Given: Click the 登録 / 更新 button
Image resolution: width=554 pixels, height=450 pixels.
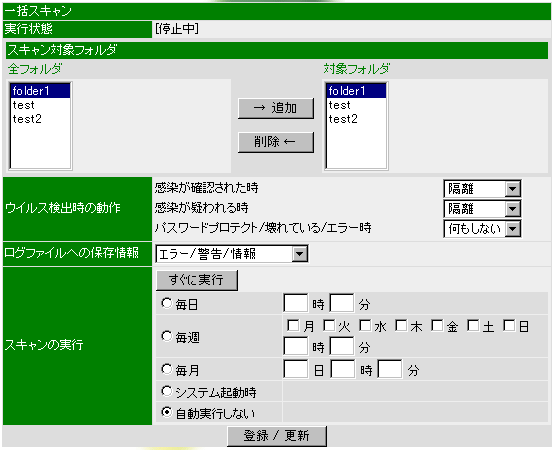Looking at the screenshot, I should [277, 436].
